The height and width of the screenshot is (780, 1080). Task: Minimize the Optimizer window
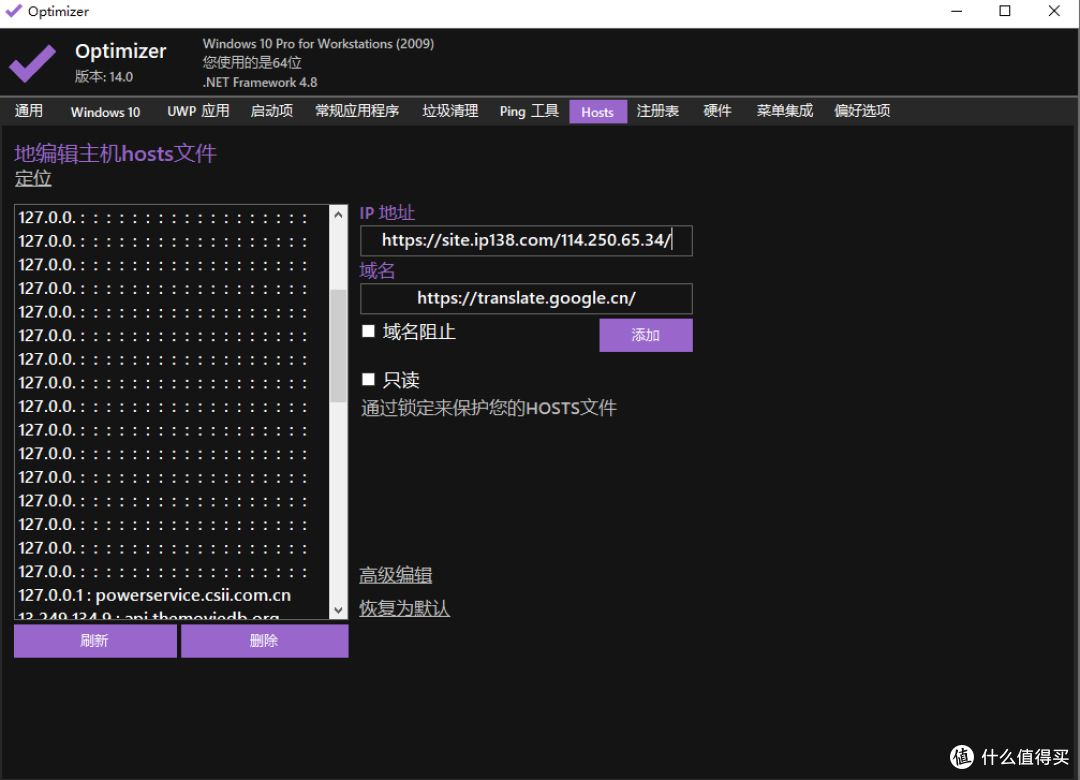coord(956,11)
